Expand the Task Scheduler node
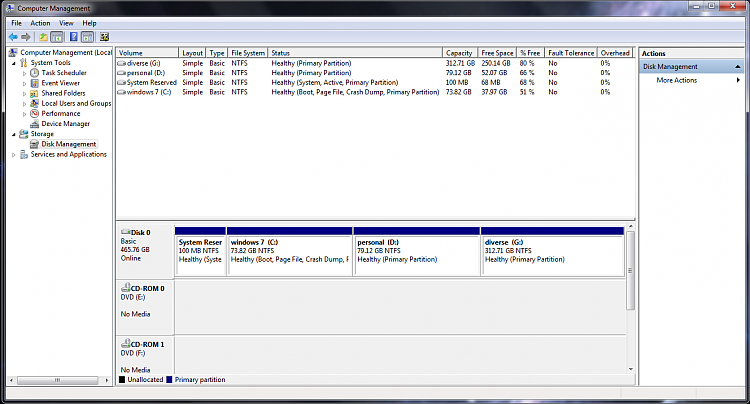The image size is (750, 404). tap(24, 73)
